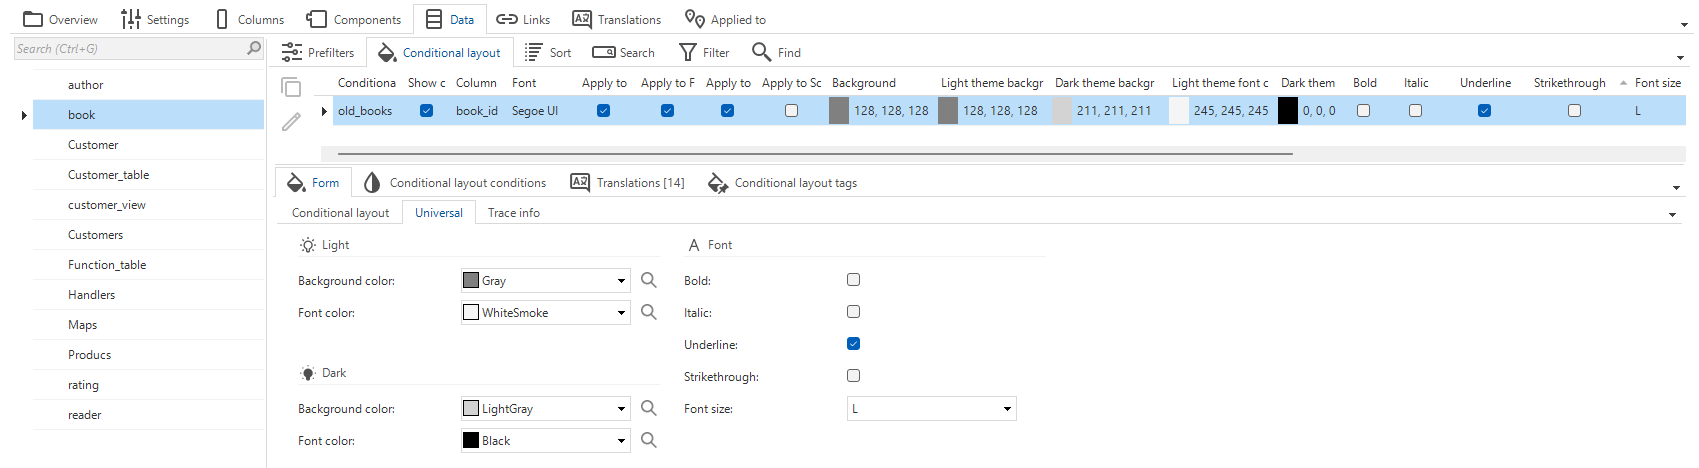This screenshot has height=468, width=1699.
Task: Toggle Bold checkbox in the grid row
Action: [1363, 111]
